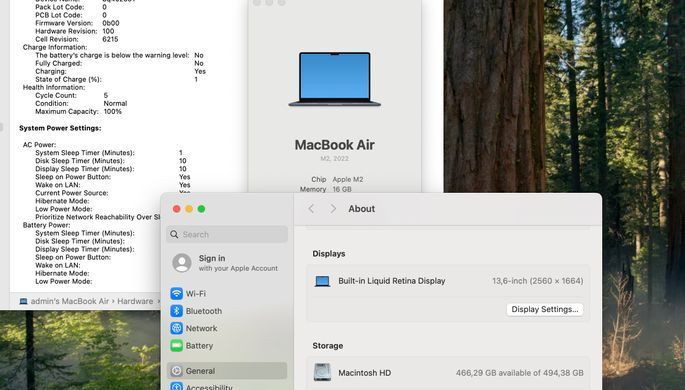
Task: Select AC Power Sleep on Power Button row
Action: (113, 177)
